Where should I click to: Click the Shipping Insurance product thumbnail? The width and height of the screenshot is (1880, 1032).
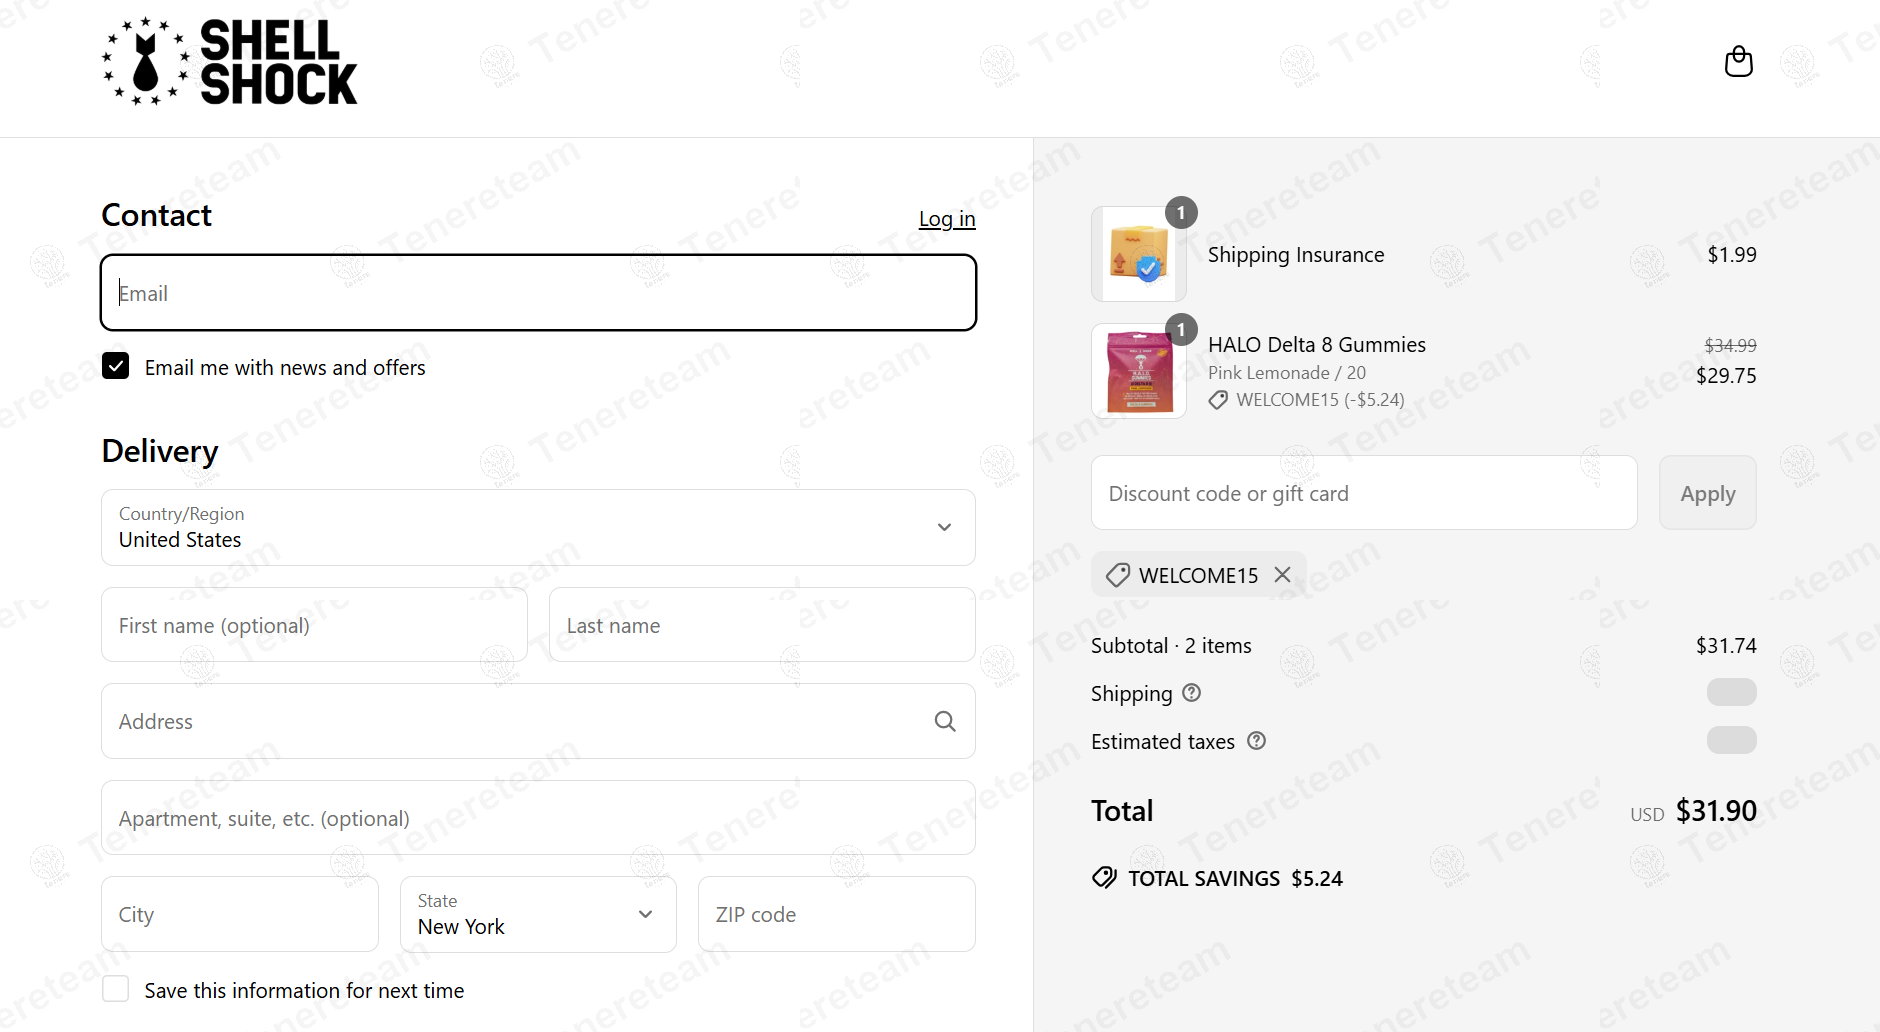(x=1139, y=254)
